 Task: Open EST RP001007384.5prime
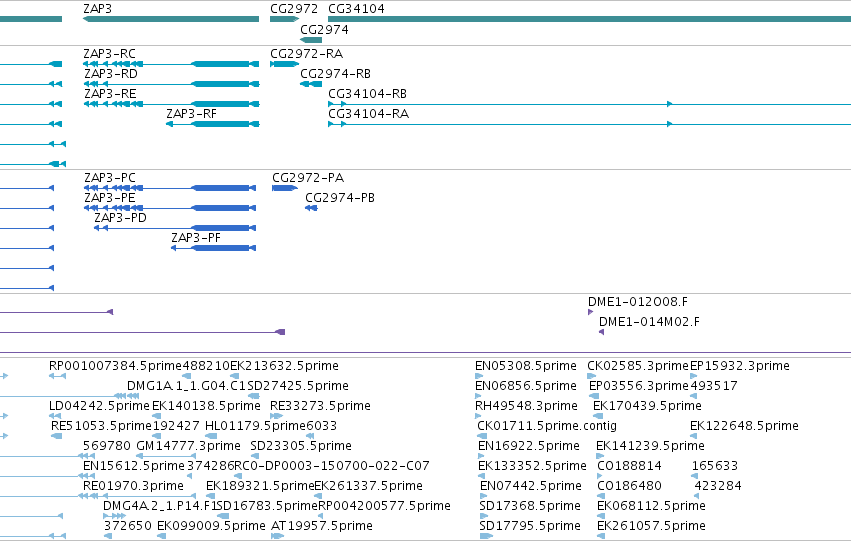coord(115,366)
